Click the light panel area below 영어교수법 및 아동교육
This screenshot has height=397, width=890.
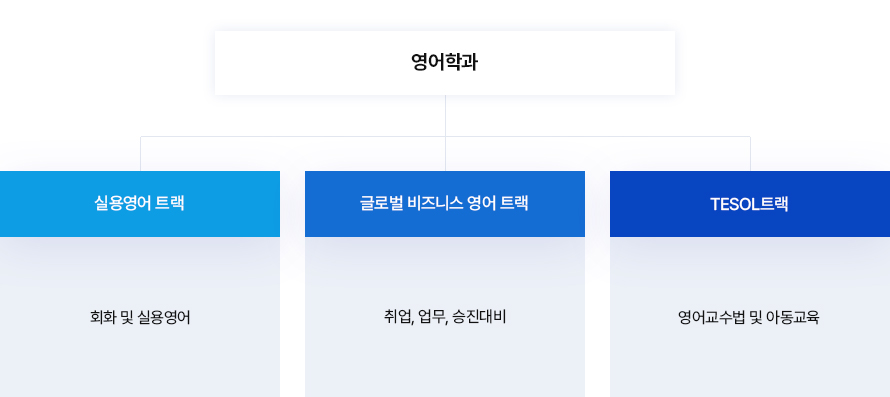(x=750, y=362)
